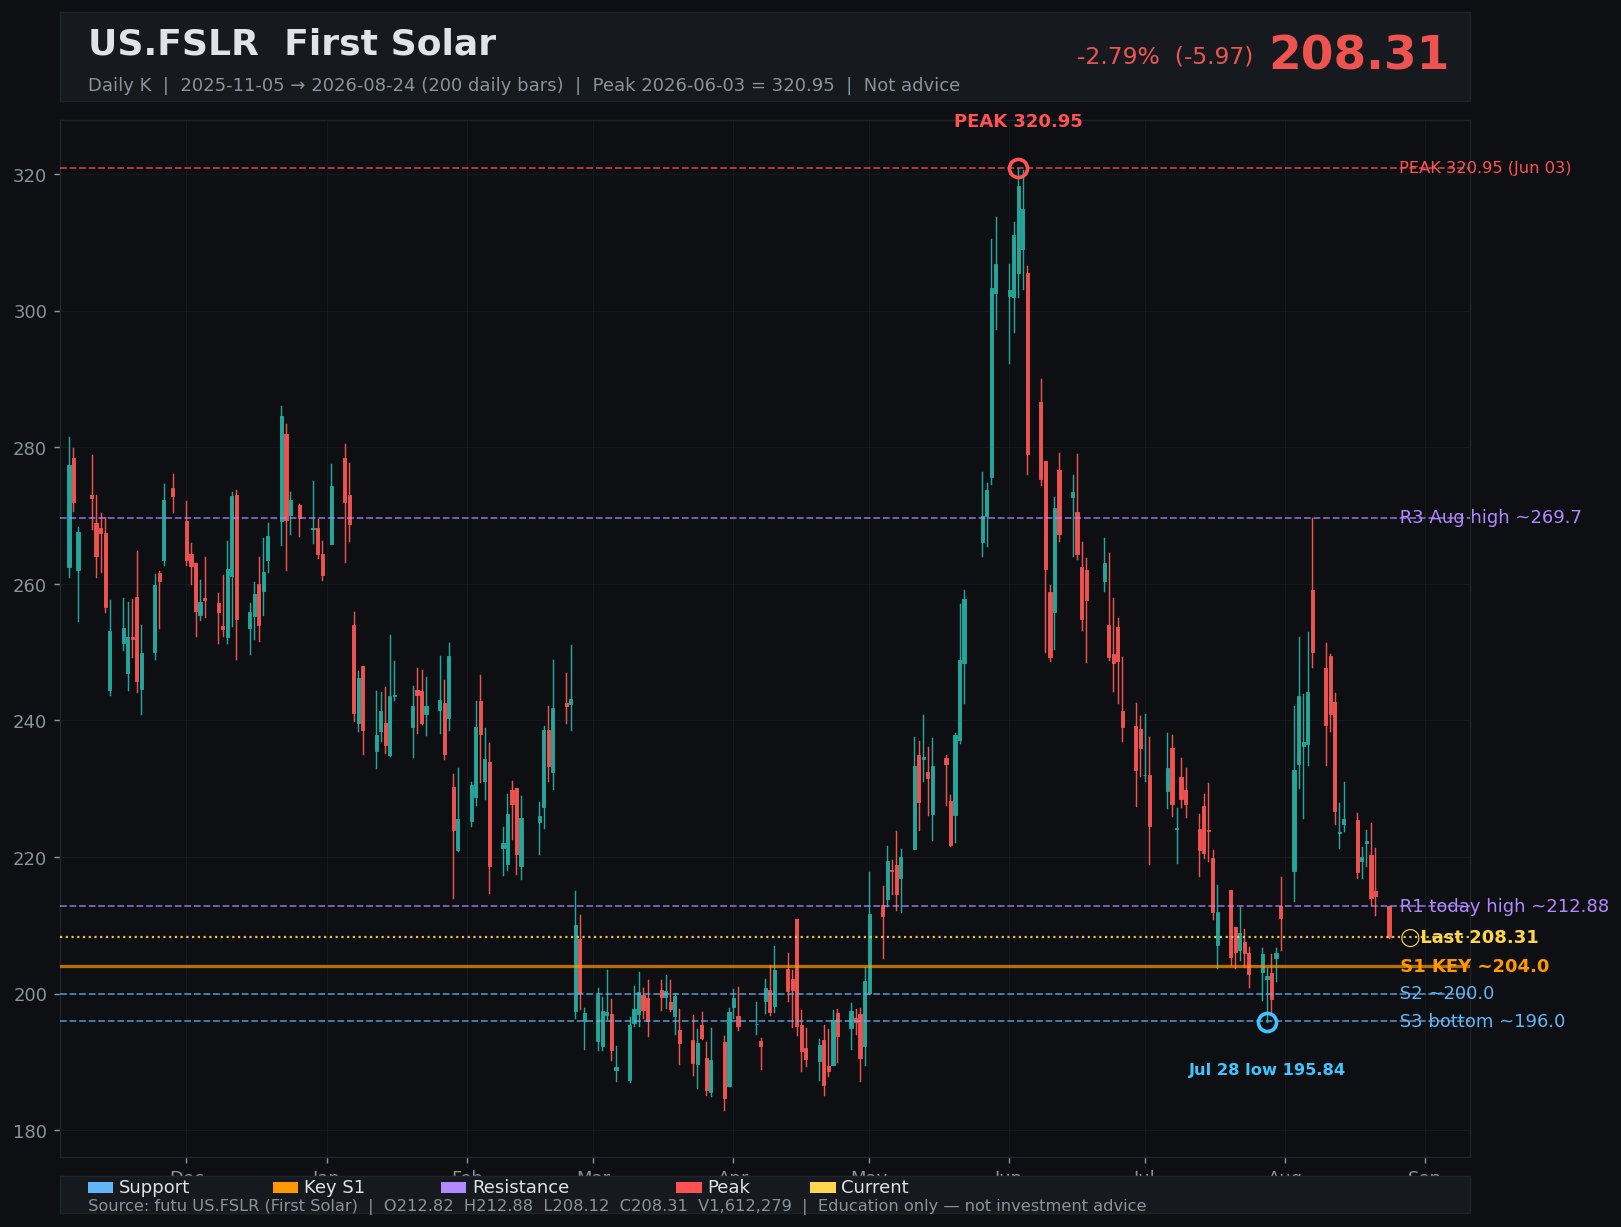Click the open value "O212.82" in the footer
Image resolution: width=1621 pixels, height=1227 pixels.
point(419,1206)
